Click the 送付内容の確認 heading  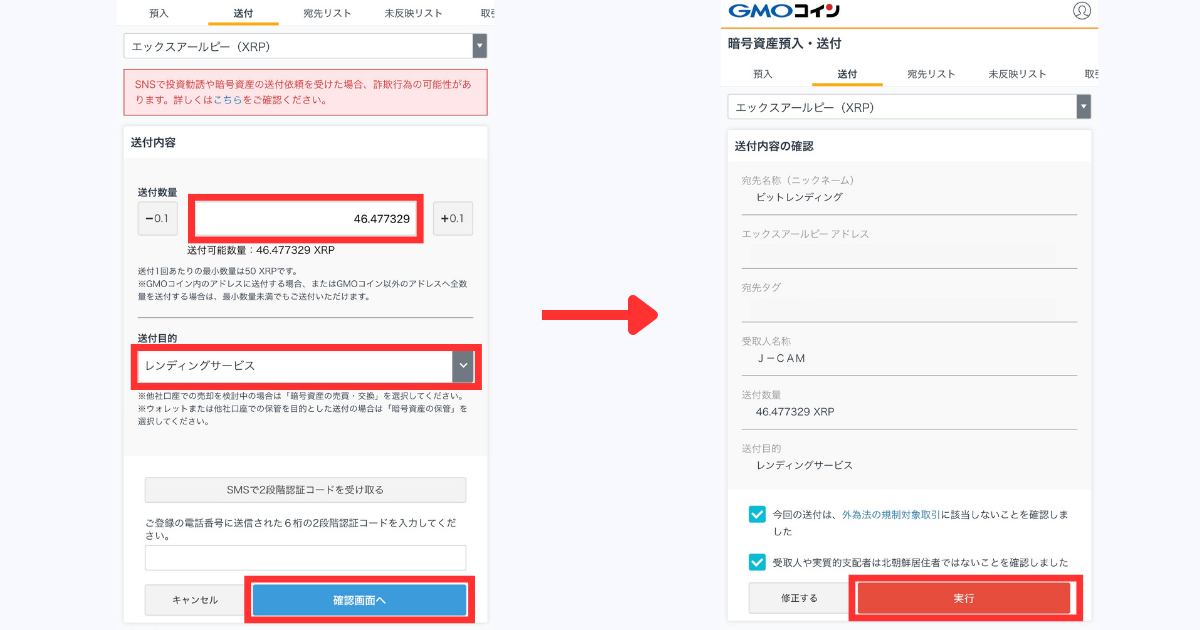click(x=774, y=146)
